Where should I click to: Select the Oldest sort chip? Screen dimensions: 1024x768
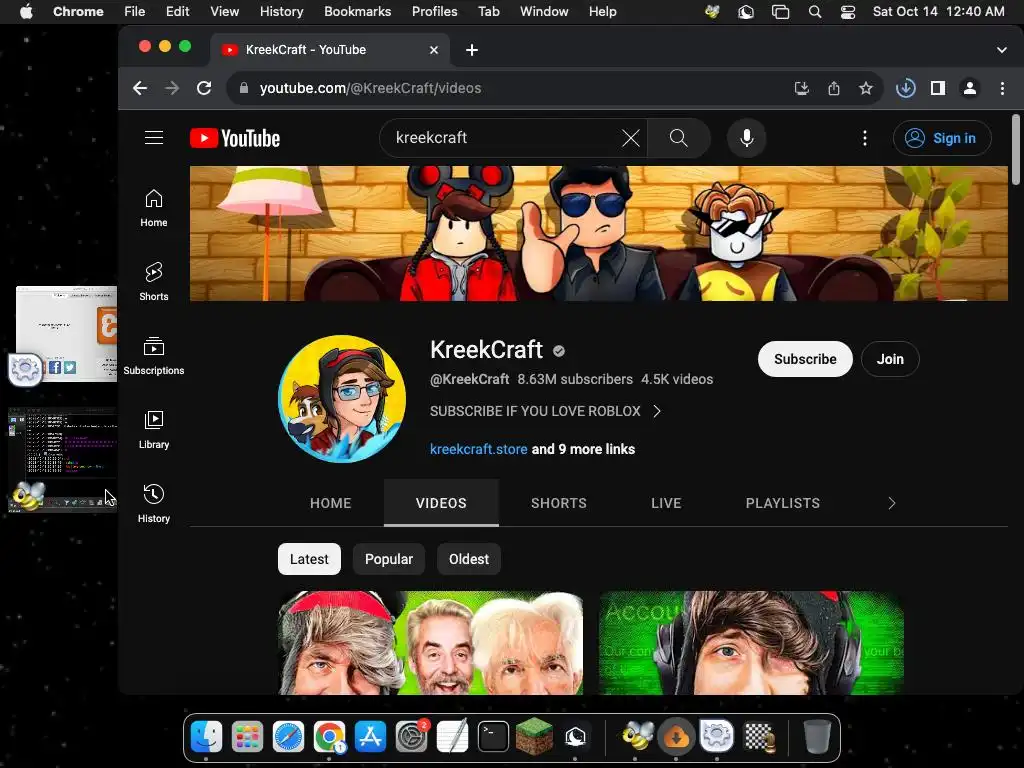coord(468,559)
